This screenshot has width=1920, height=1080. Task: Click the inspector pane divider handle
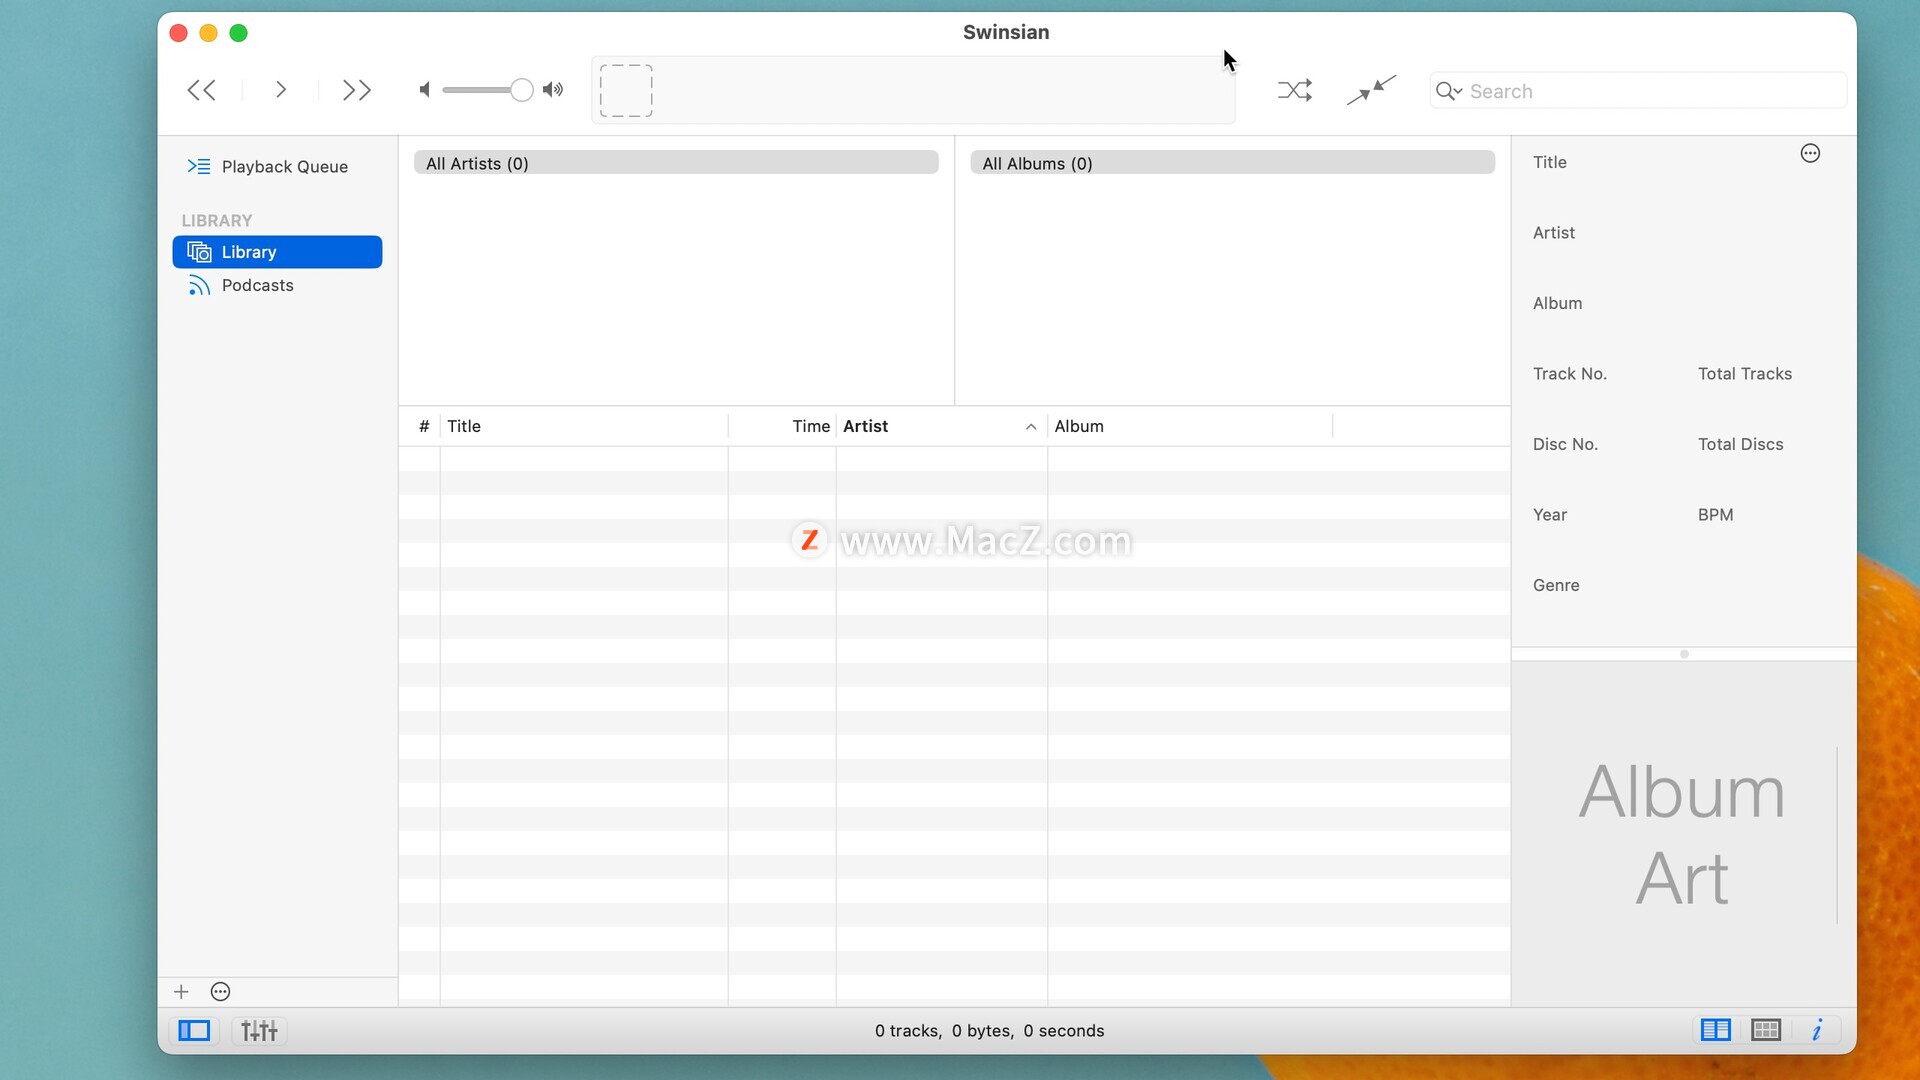tap(1684, 654)
